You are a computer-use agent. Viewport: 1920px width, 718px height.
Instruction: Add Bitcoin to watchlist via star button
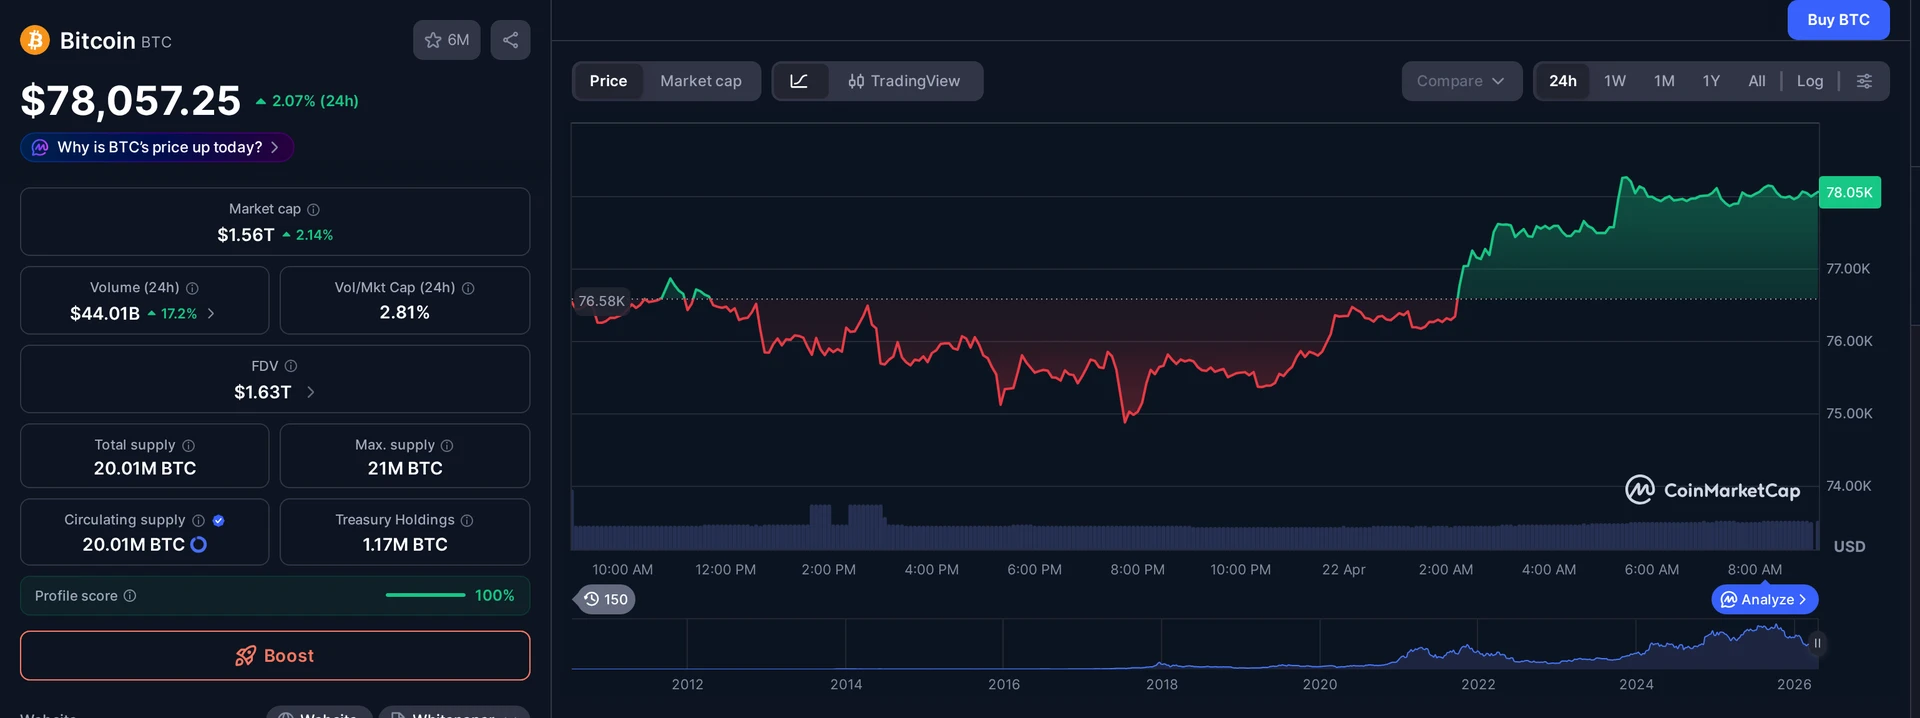[447, 40]
